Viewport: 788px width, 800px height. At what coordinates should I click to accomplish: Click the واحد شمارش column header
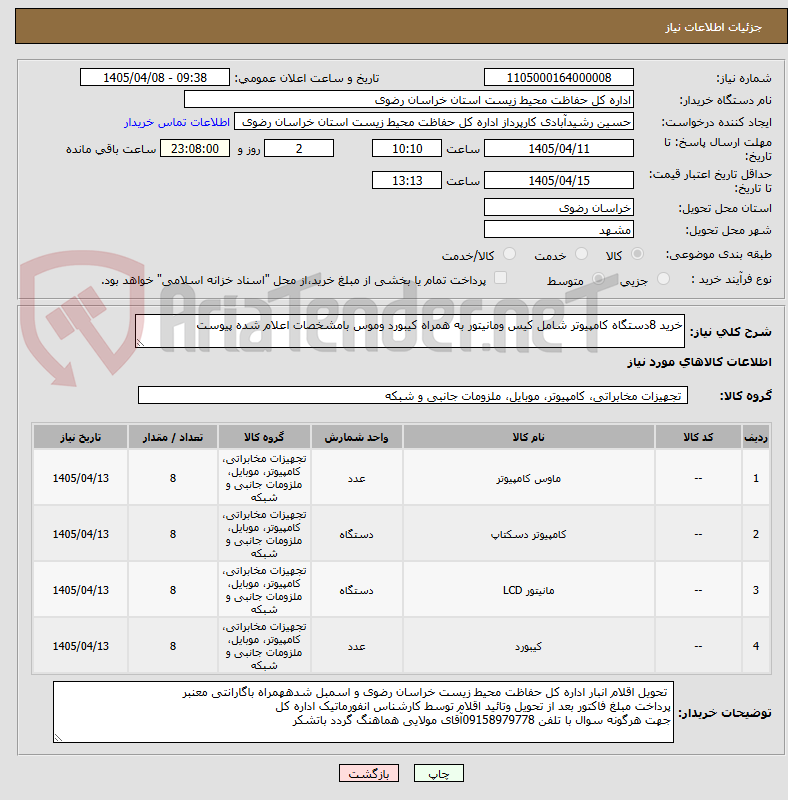click(x=356, y=437)
